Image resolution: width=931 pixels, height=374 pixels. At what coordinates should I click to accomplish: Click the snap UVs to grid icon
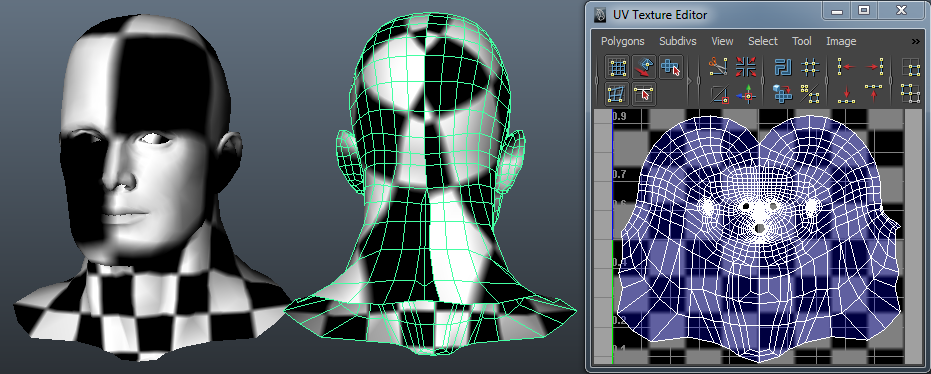pyautogui.click(x=810, y=66)
